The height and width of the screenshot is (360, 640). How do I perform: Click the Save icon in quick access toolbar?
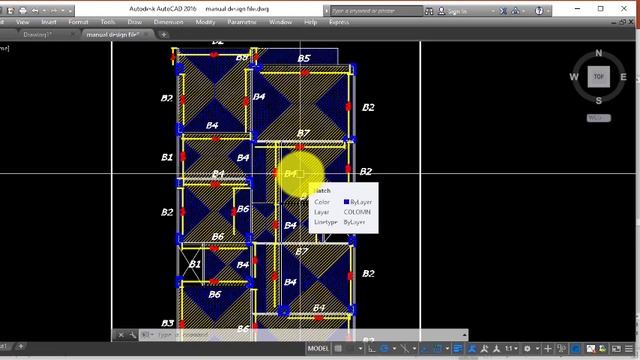[x=11, y=11]
